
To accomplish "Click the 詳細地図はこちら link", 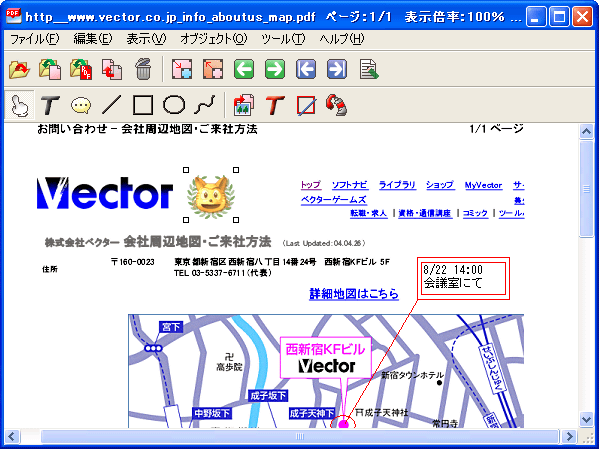I will tap(354, 293).
